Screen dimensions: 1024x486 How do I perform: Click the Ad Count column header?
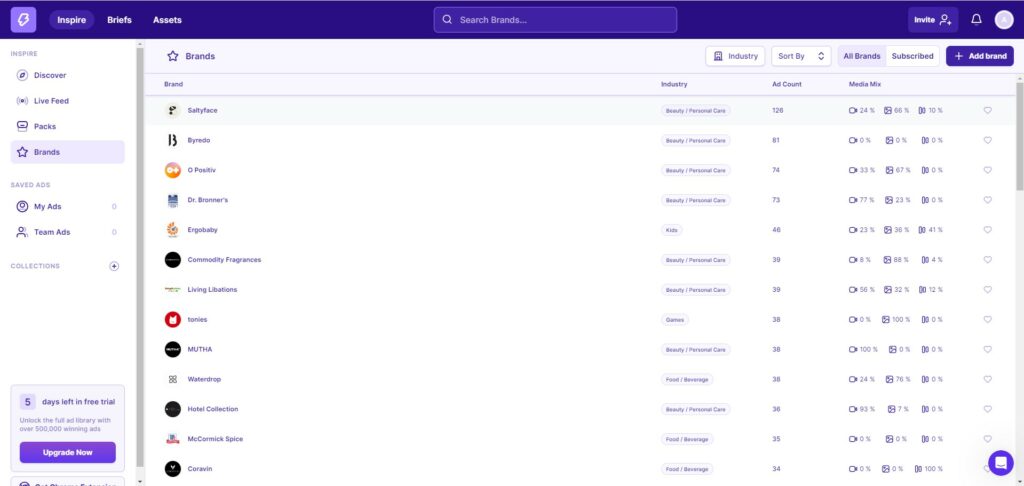[786, 84]
